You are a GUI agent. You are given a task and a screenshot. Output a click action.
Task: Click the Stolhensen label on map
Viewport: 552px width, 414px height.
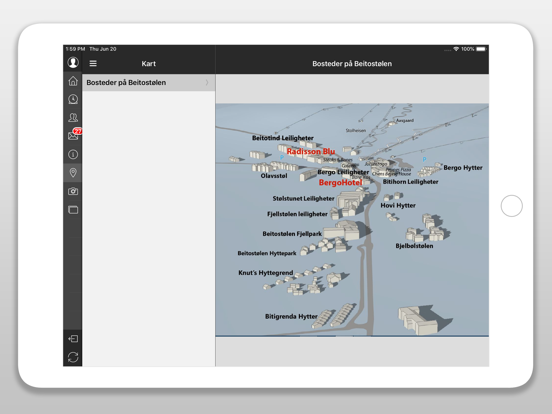[356, 130]
